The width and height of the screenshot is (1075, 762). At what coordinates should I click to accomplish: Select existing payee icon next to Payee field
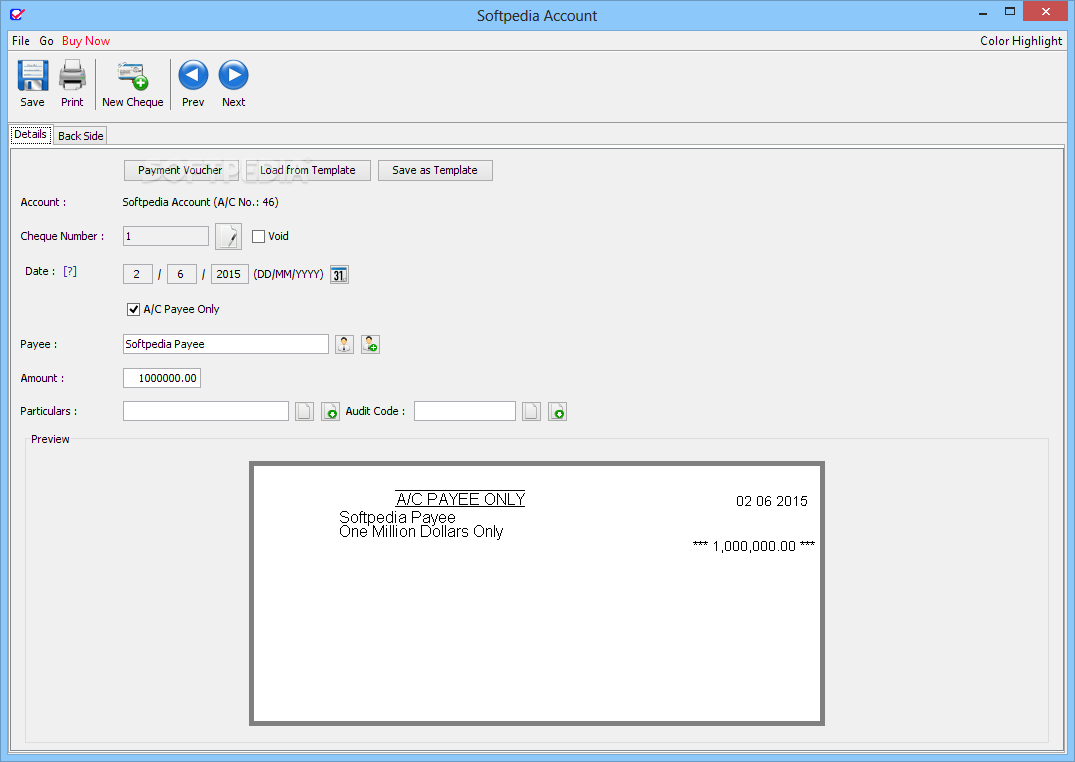tap(344, 344)
